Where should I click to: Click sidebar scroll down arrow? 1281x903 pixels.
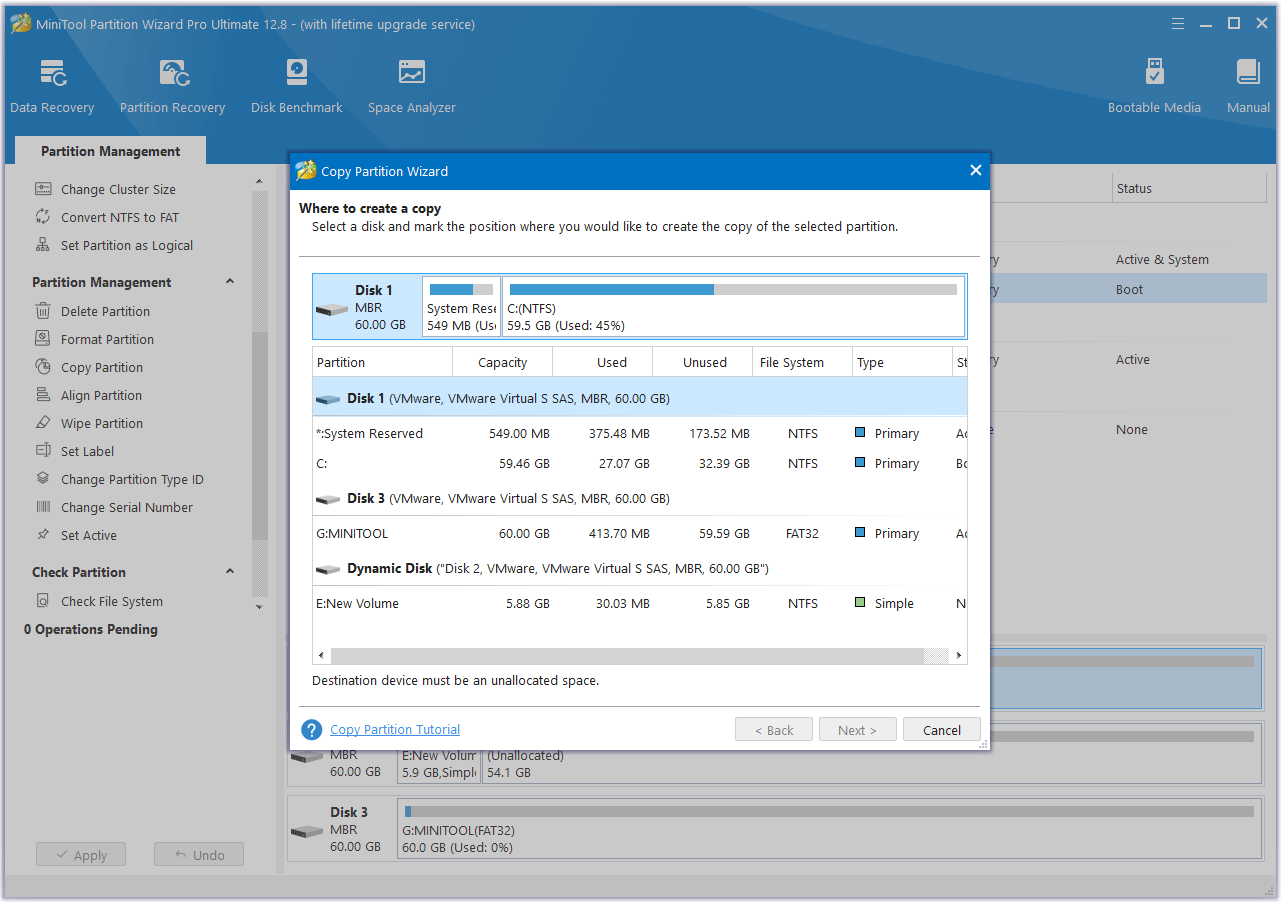click(259, 607)
